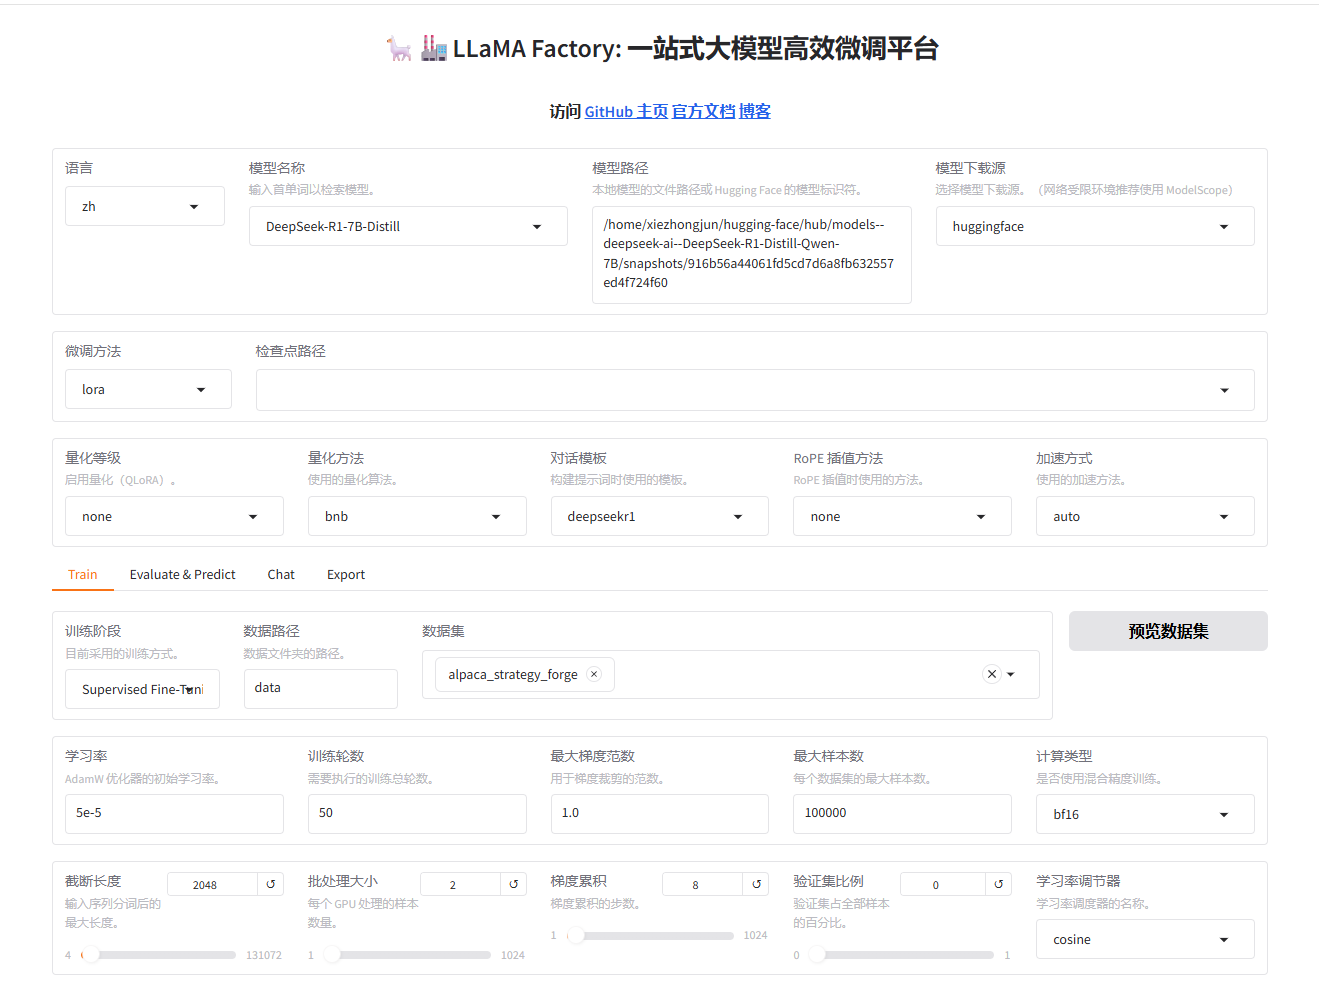Click the 数据路径 field containing data

[x=321, y=689]
